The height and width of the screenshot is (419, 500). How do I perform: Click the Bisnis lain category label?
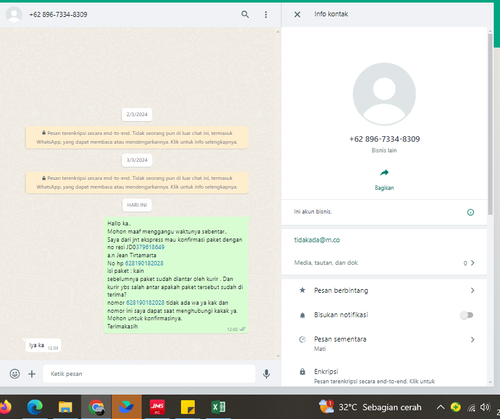pos(384,150)
